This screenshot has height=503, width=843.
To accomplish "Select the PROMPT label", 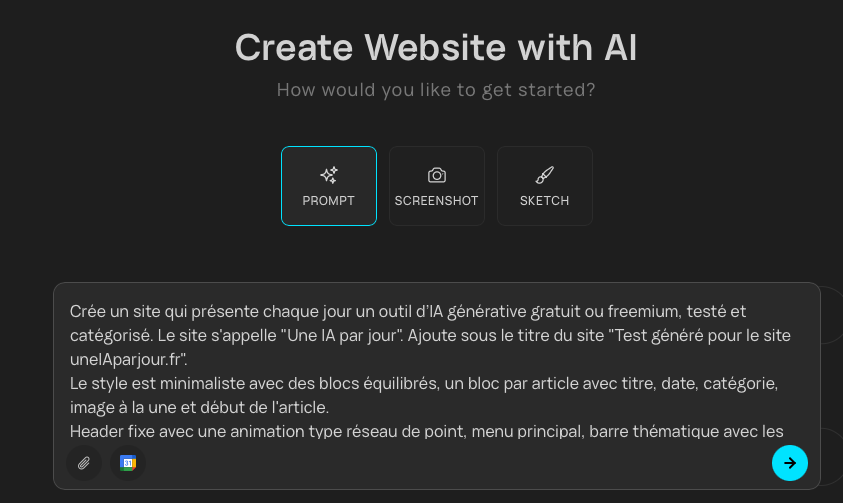I will click(x=328, y=201).
